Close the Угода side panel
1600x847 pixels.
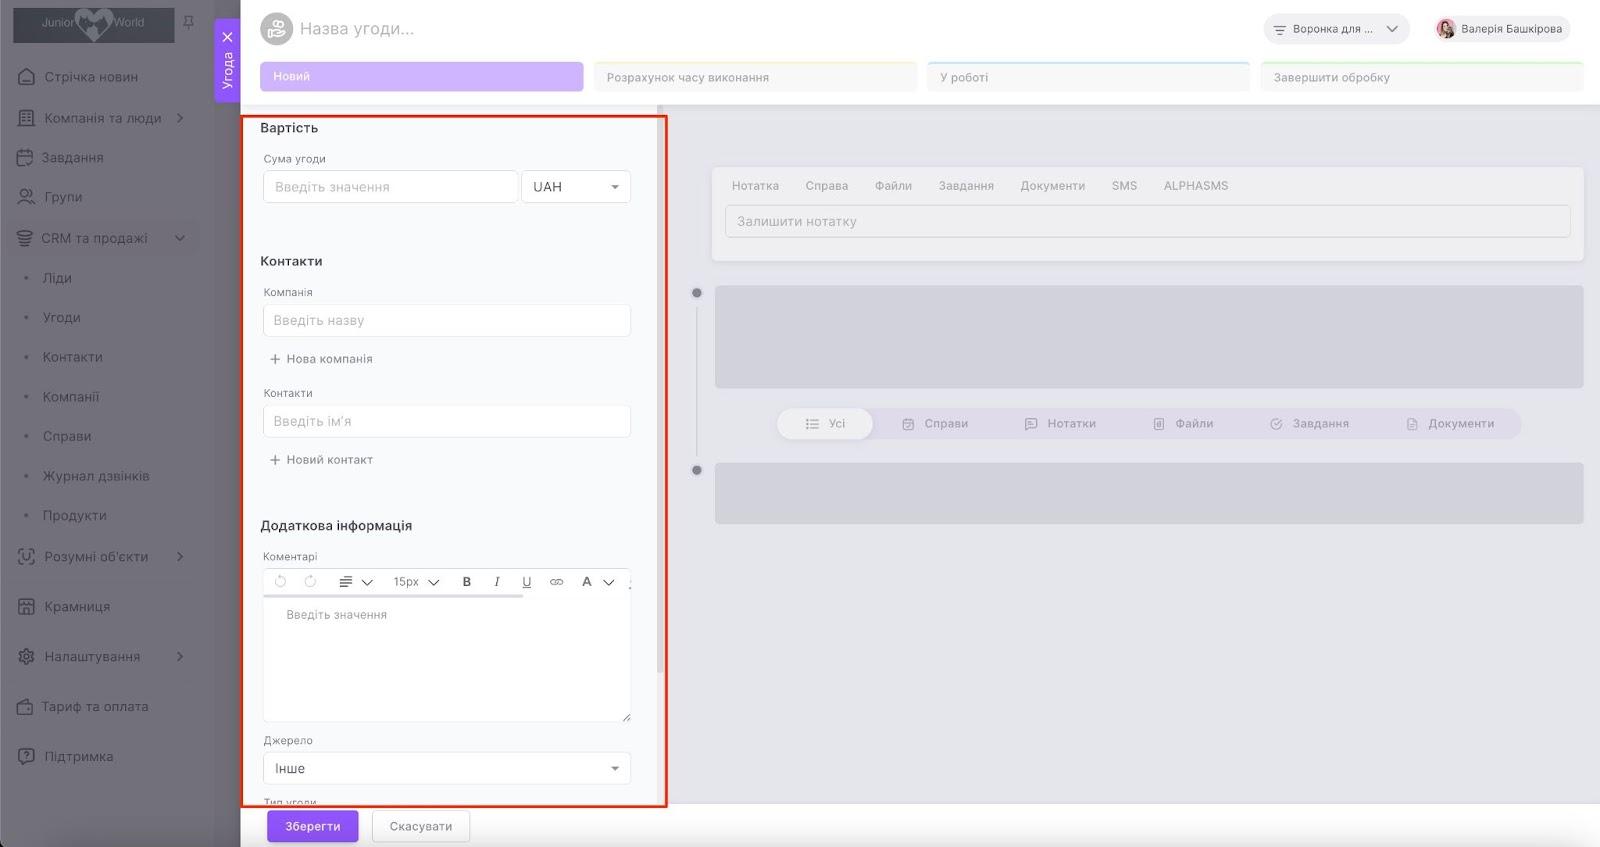pos(227,37)
